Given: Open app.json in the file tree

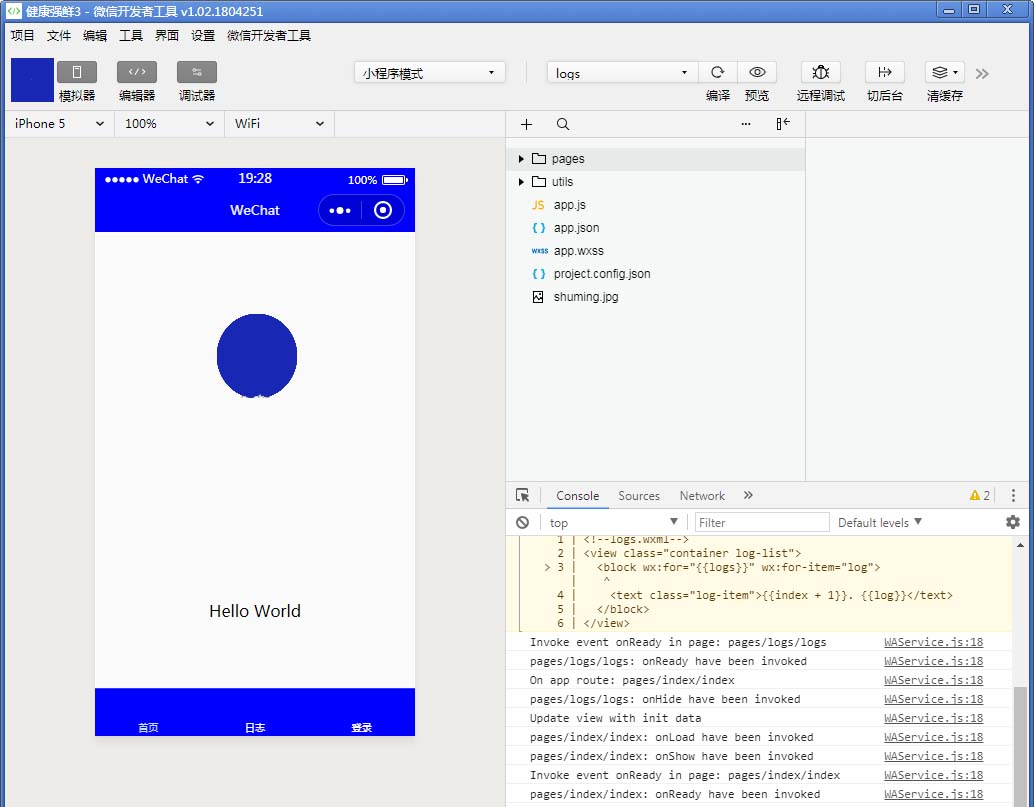Looking at the screenshot, I should tap(576, 227).
